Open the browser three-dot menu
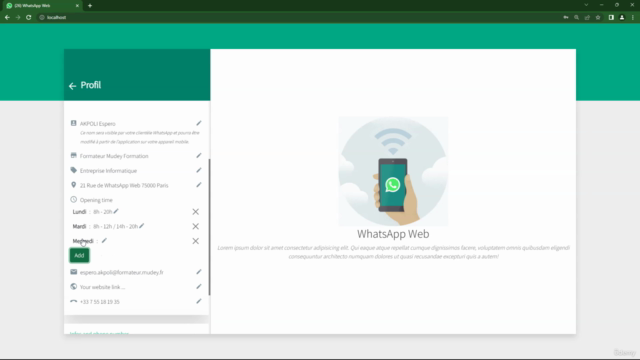Screen dimensions: 640x360 click(x=633, y=17)
